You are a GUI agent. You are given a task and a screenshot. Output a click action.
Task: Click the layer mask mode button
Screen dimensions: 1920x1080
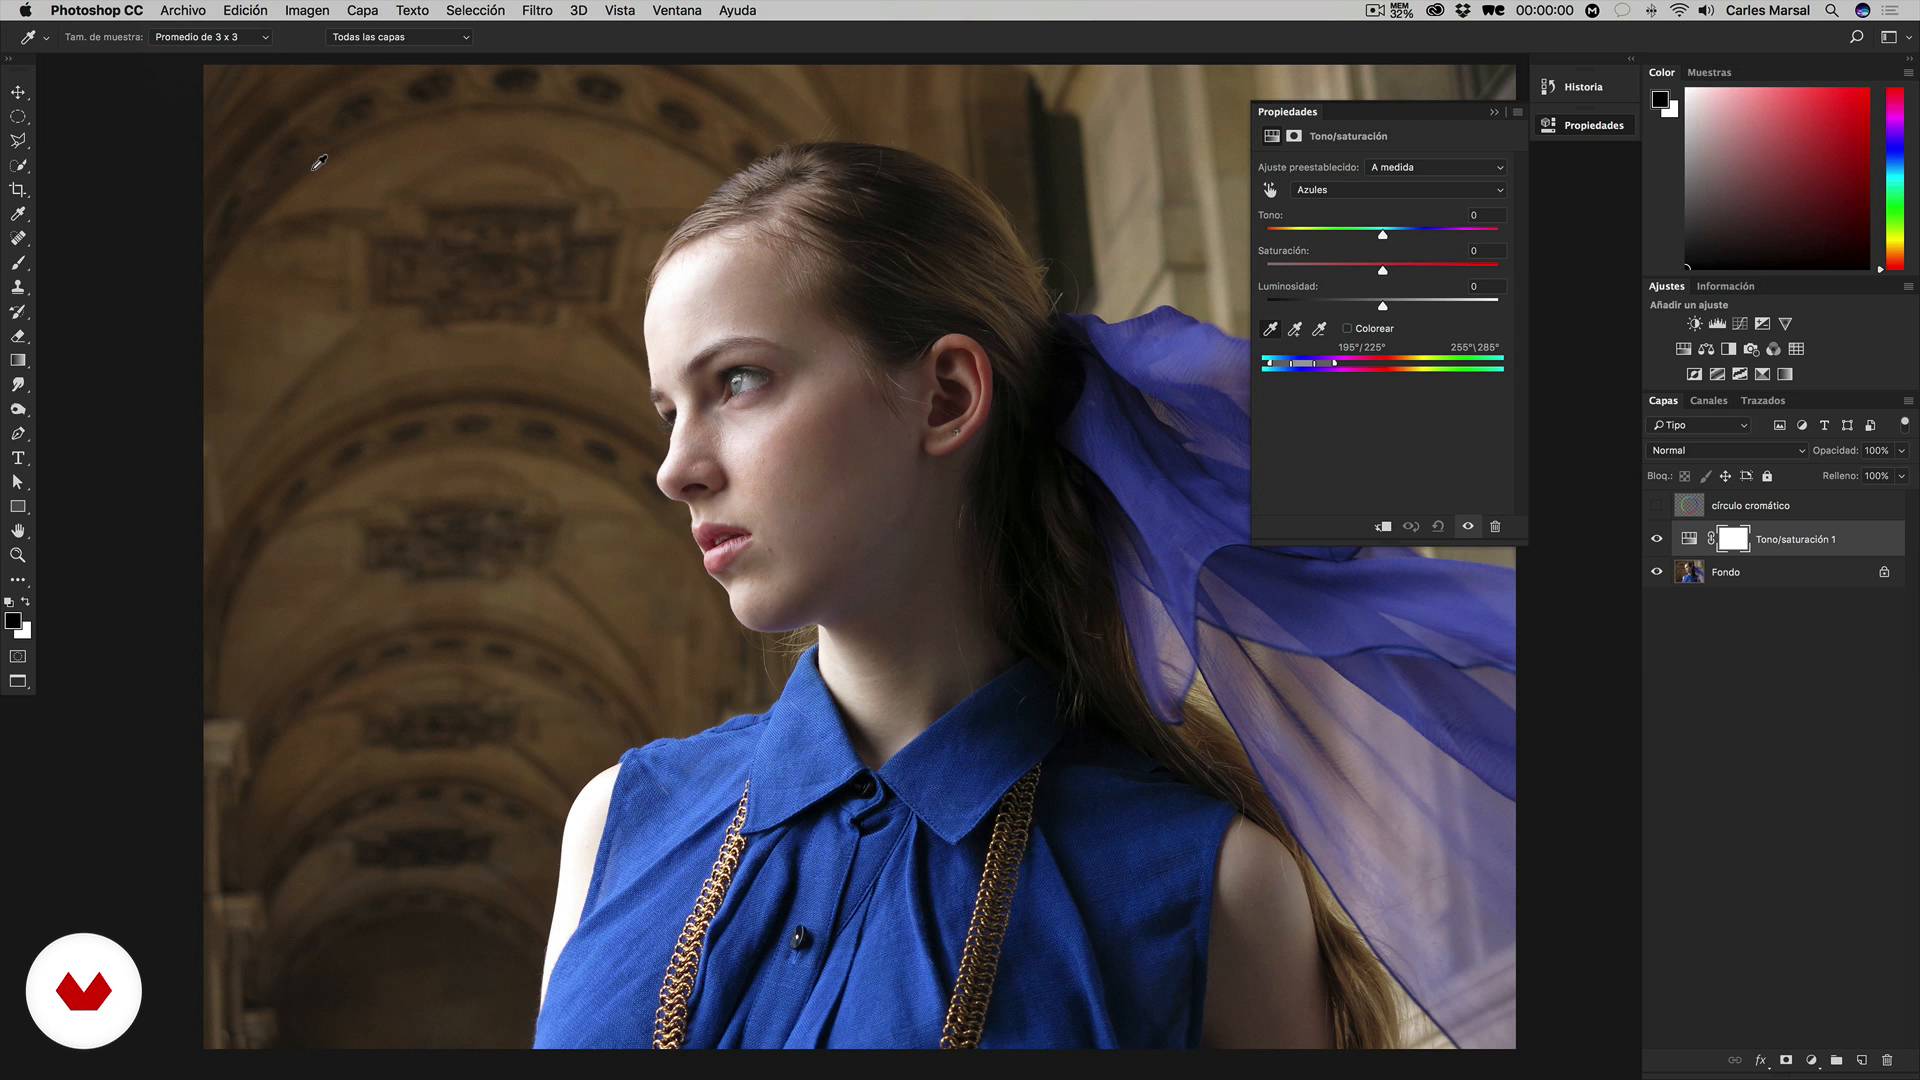1294,136
